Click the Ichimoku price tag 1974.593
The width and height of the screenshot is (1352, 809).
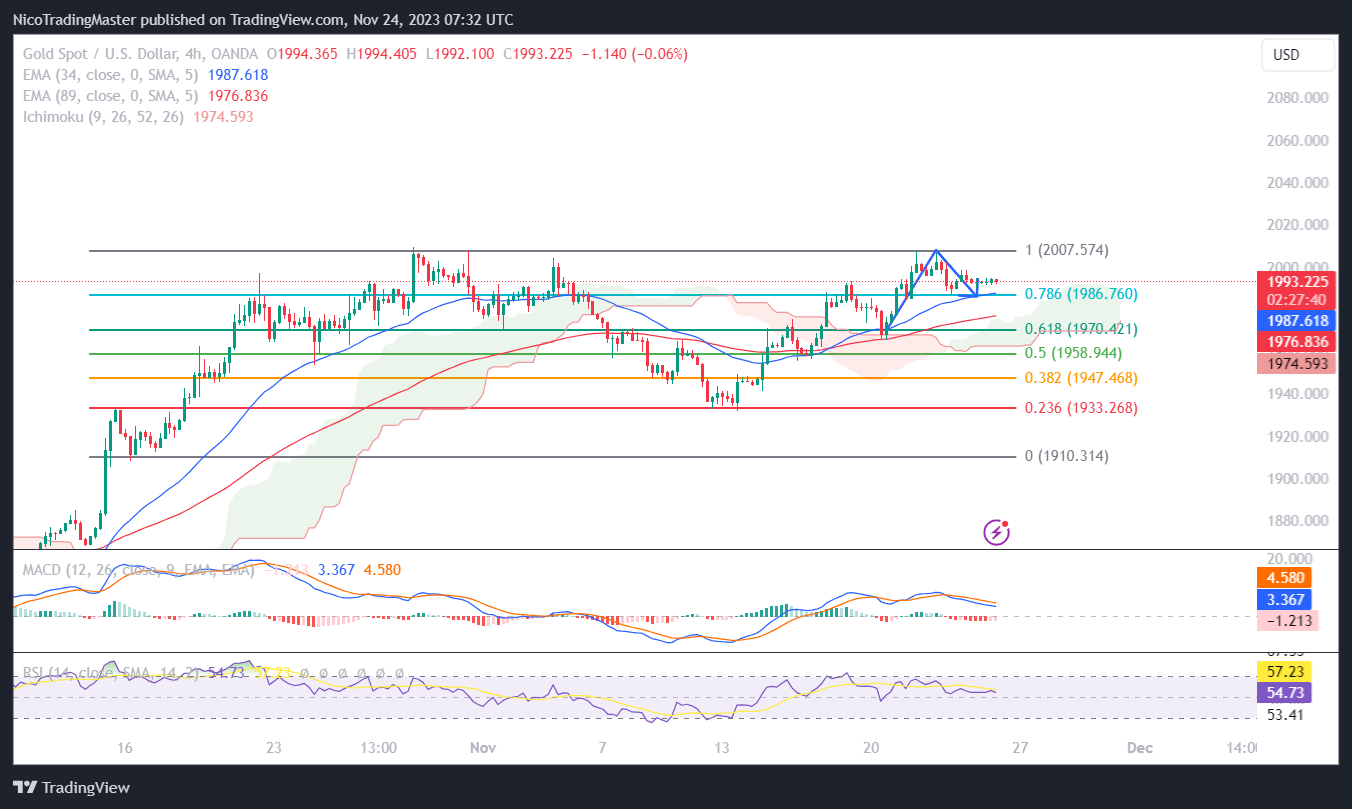(1296, 364)
